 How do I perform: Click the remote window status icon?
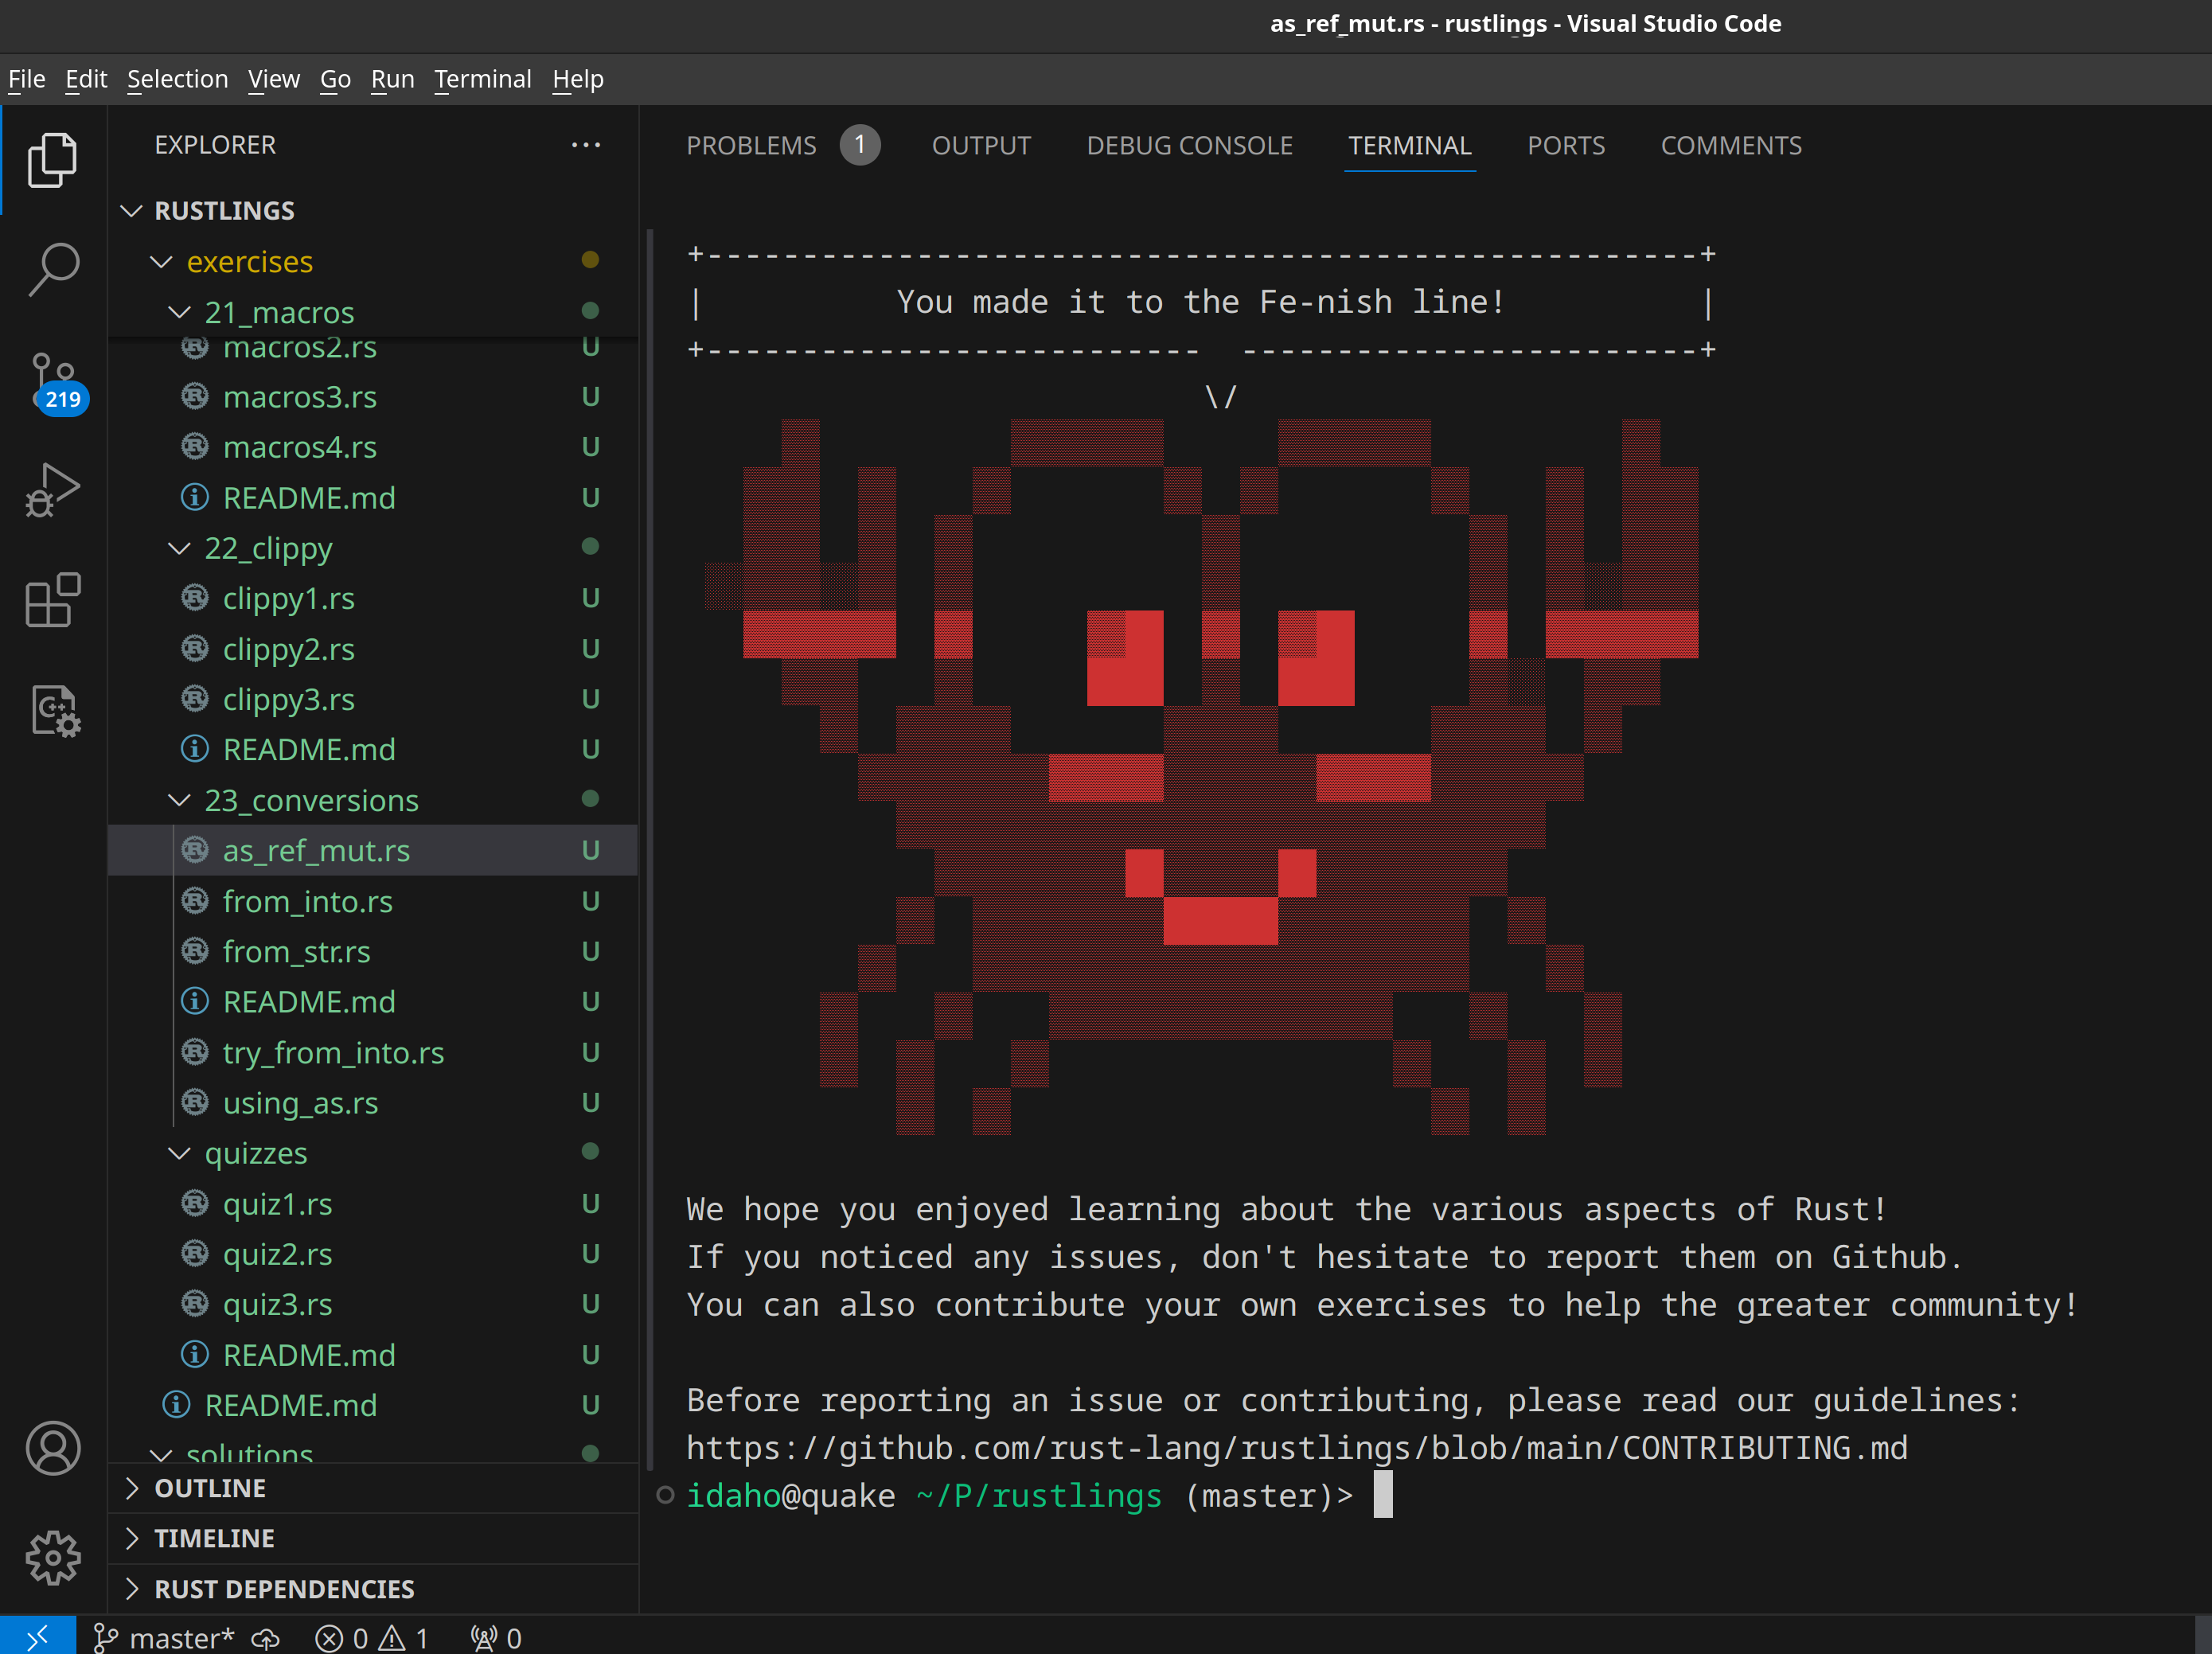[x=37, y=1637]
